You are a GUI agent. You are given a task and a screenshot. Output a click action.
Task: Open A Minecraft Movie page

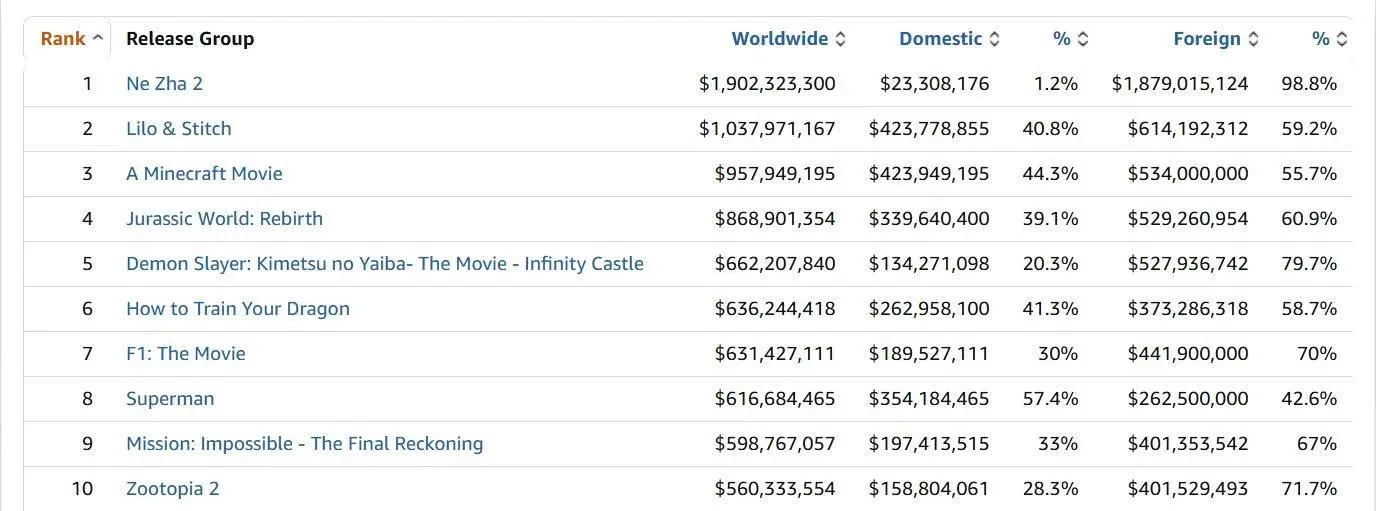[204, 174]
